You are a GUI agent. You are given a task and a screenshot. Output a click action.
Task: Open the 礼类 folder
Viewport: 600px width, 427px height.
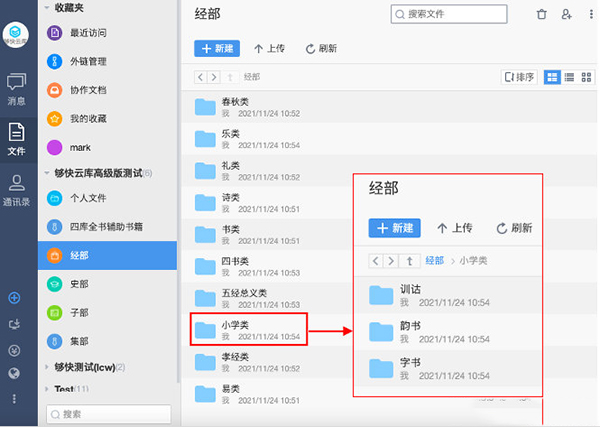(267, 171)
